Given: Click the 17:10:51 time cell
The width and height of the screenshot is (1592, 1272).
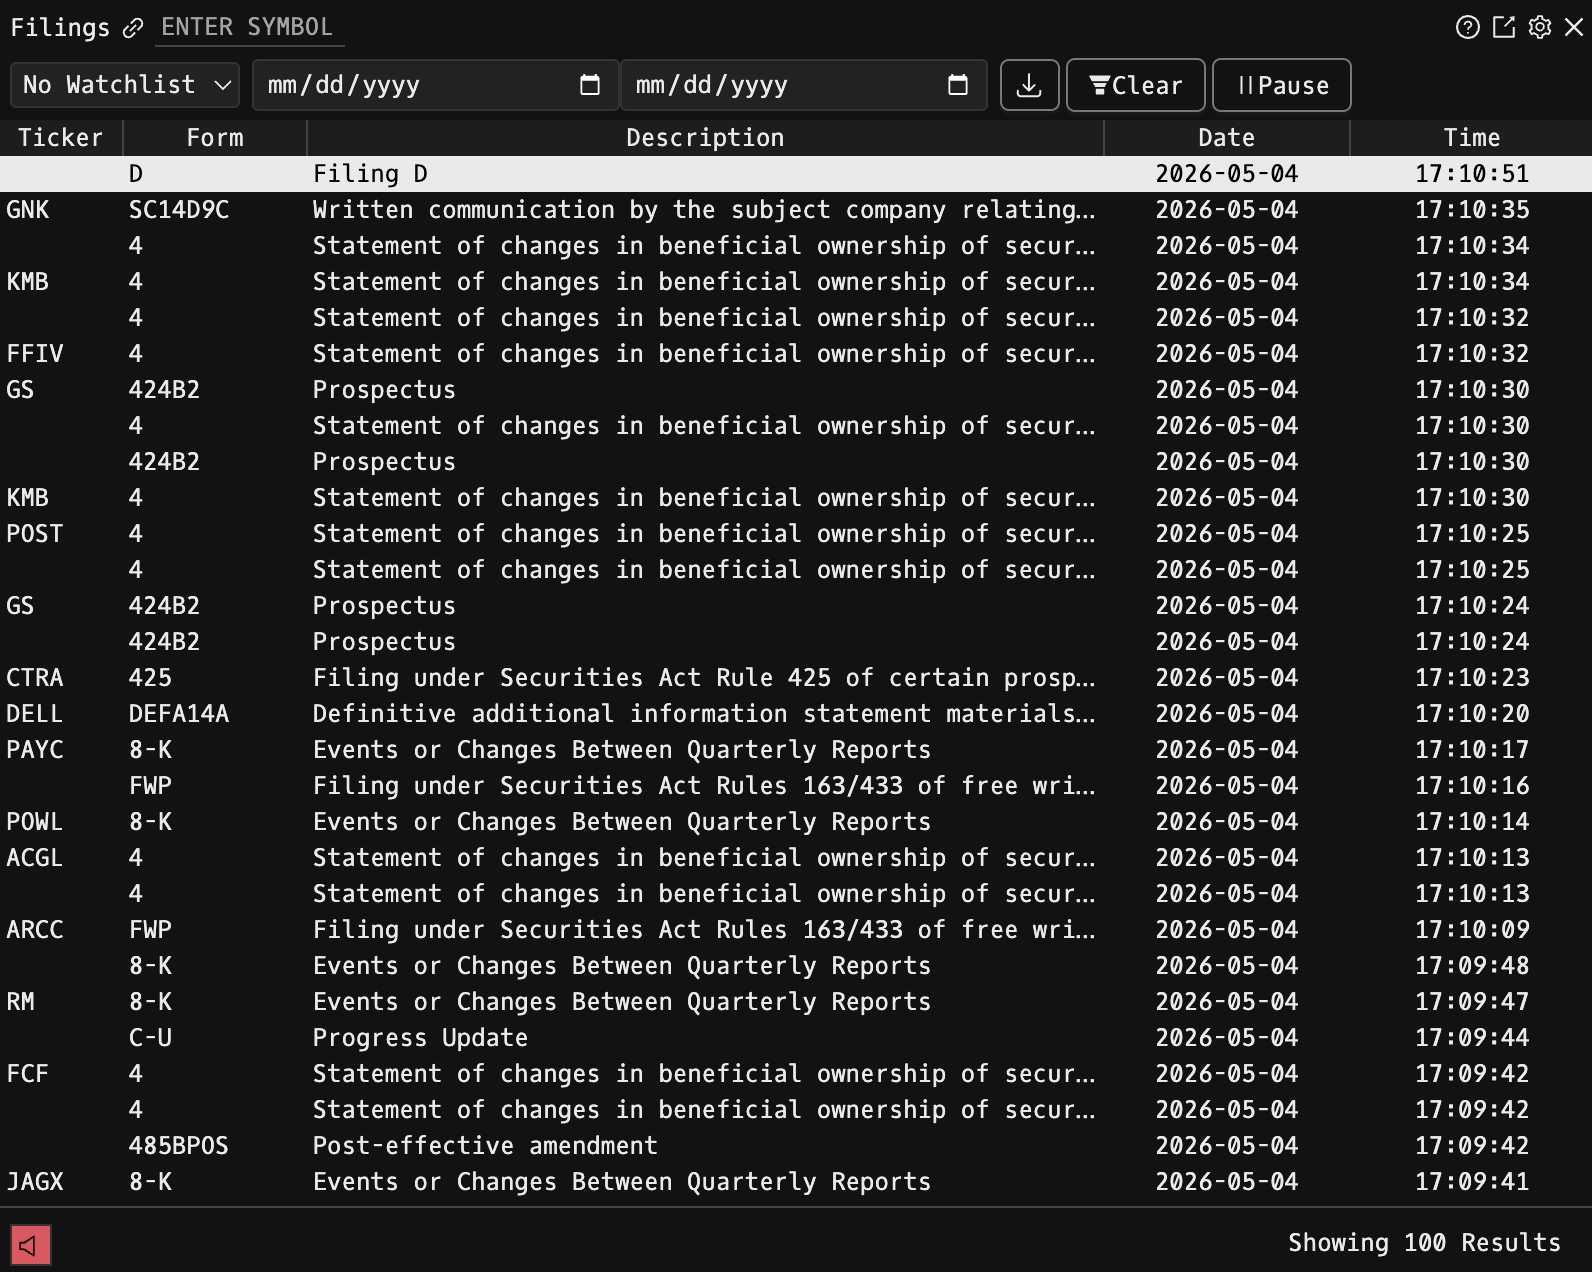Looking at the screenshot, I should 1472,174.
